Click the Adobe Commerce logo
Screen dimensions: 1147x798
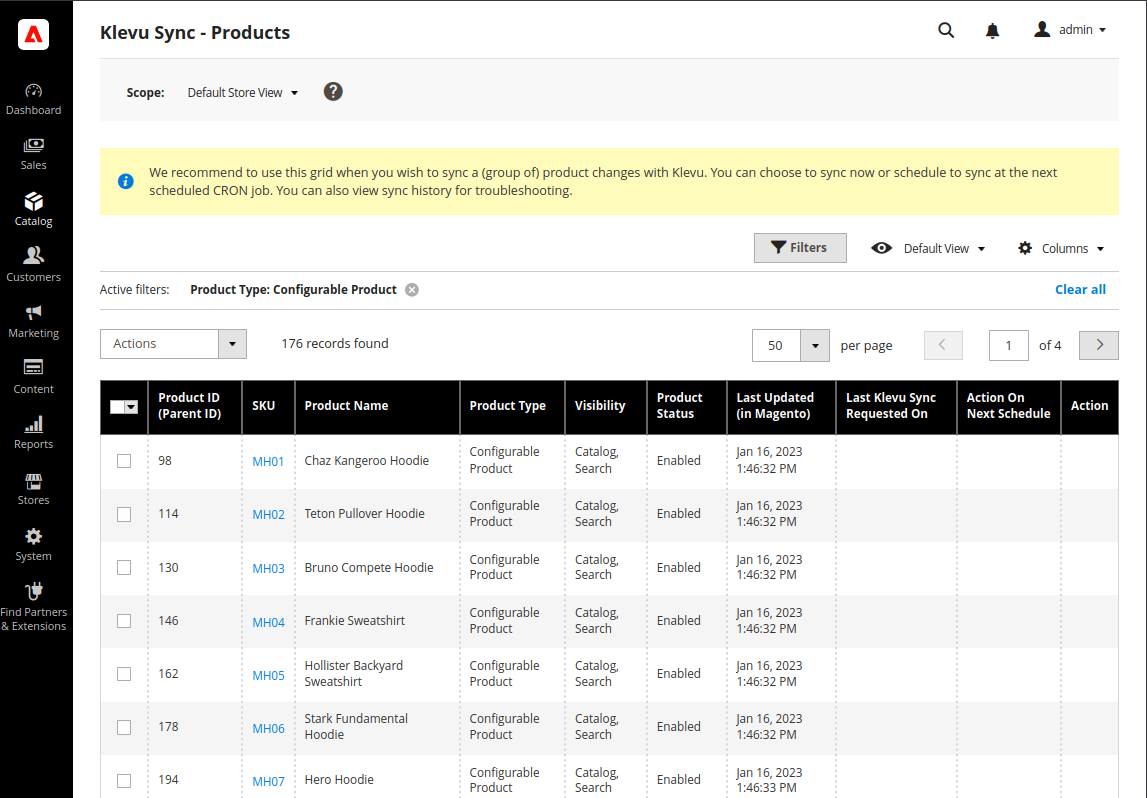point(34,34)
